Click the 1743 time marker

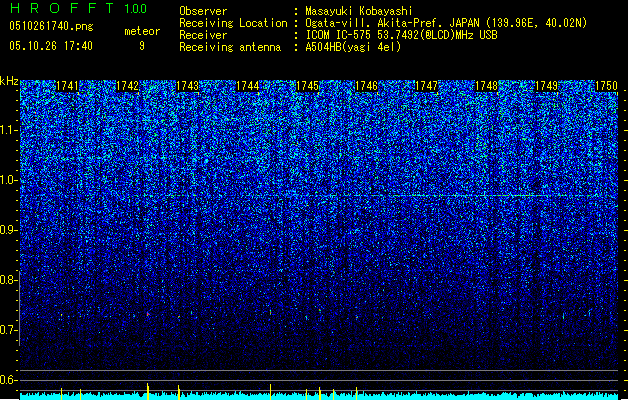point(187,86)
